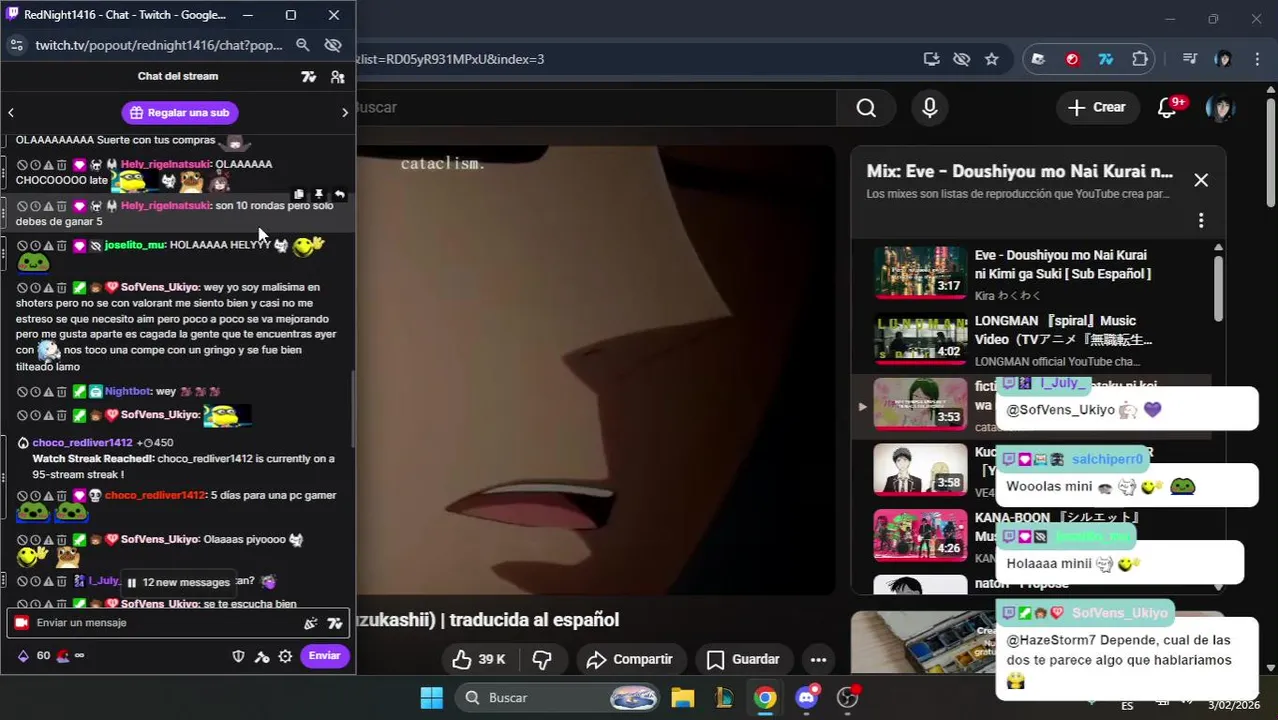
Task: Toggle third-party cookie eye in Twitch popout
Action: coord(333,45)
